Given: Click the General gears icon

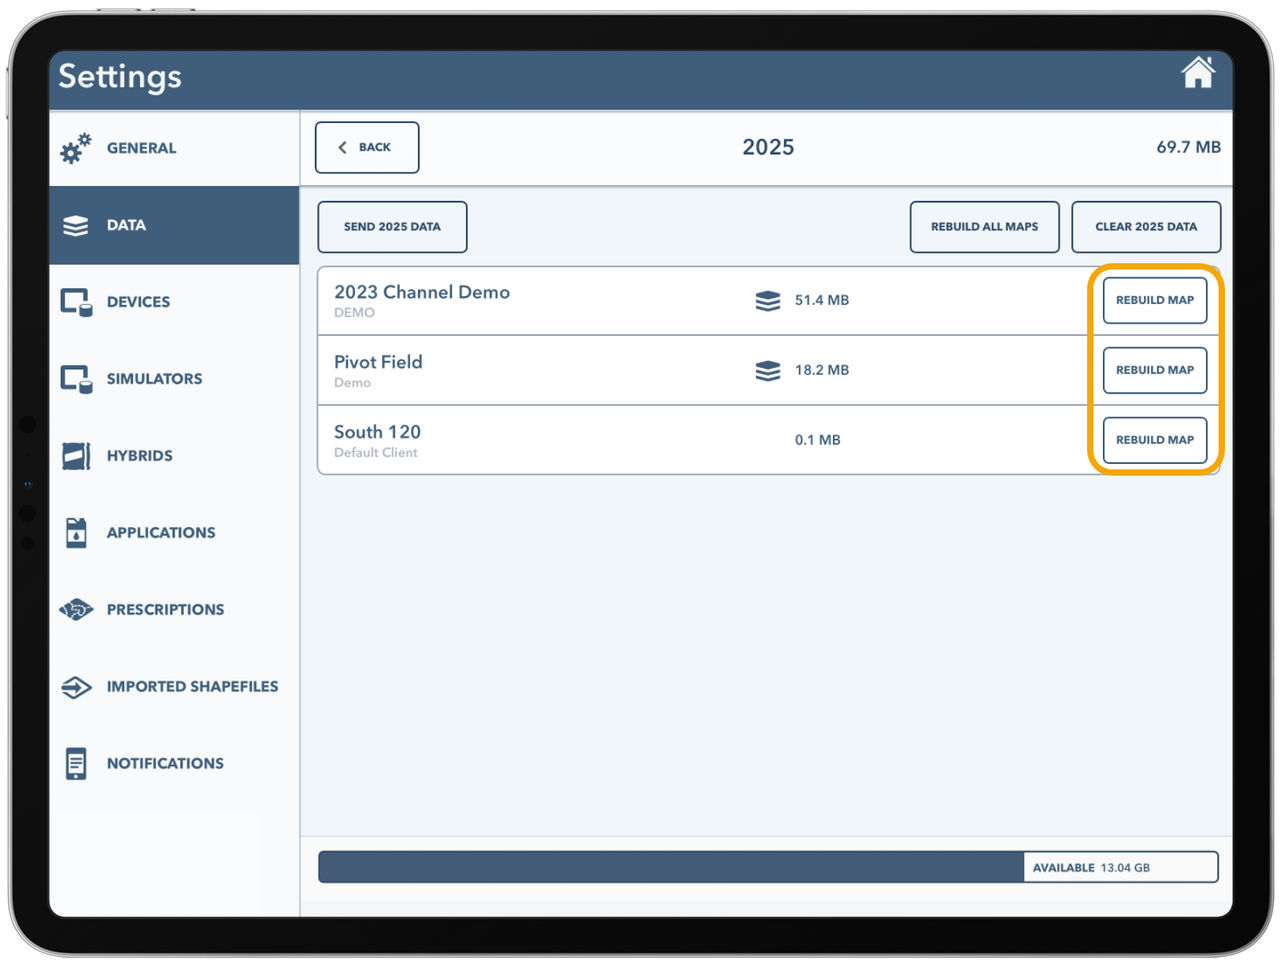Looking at the screenshot, I should [75, 148].
